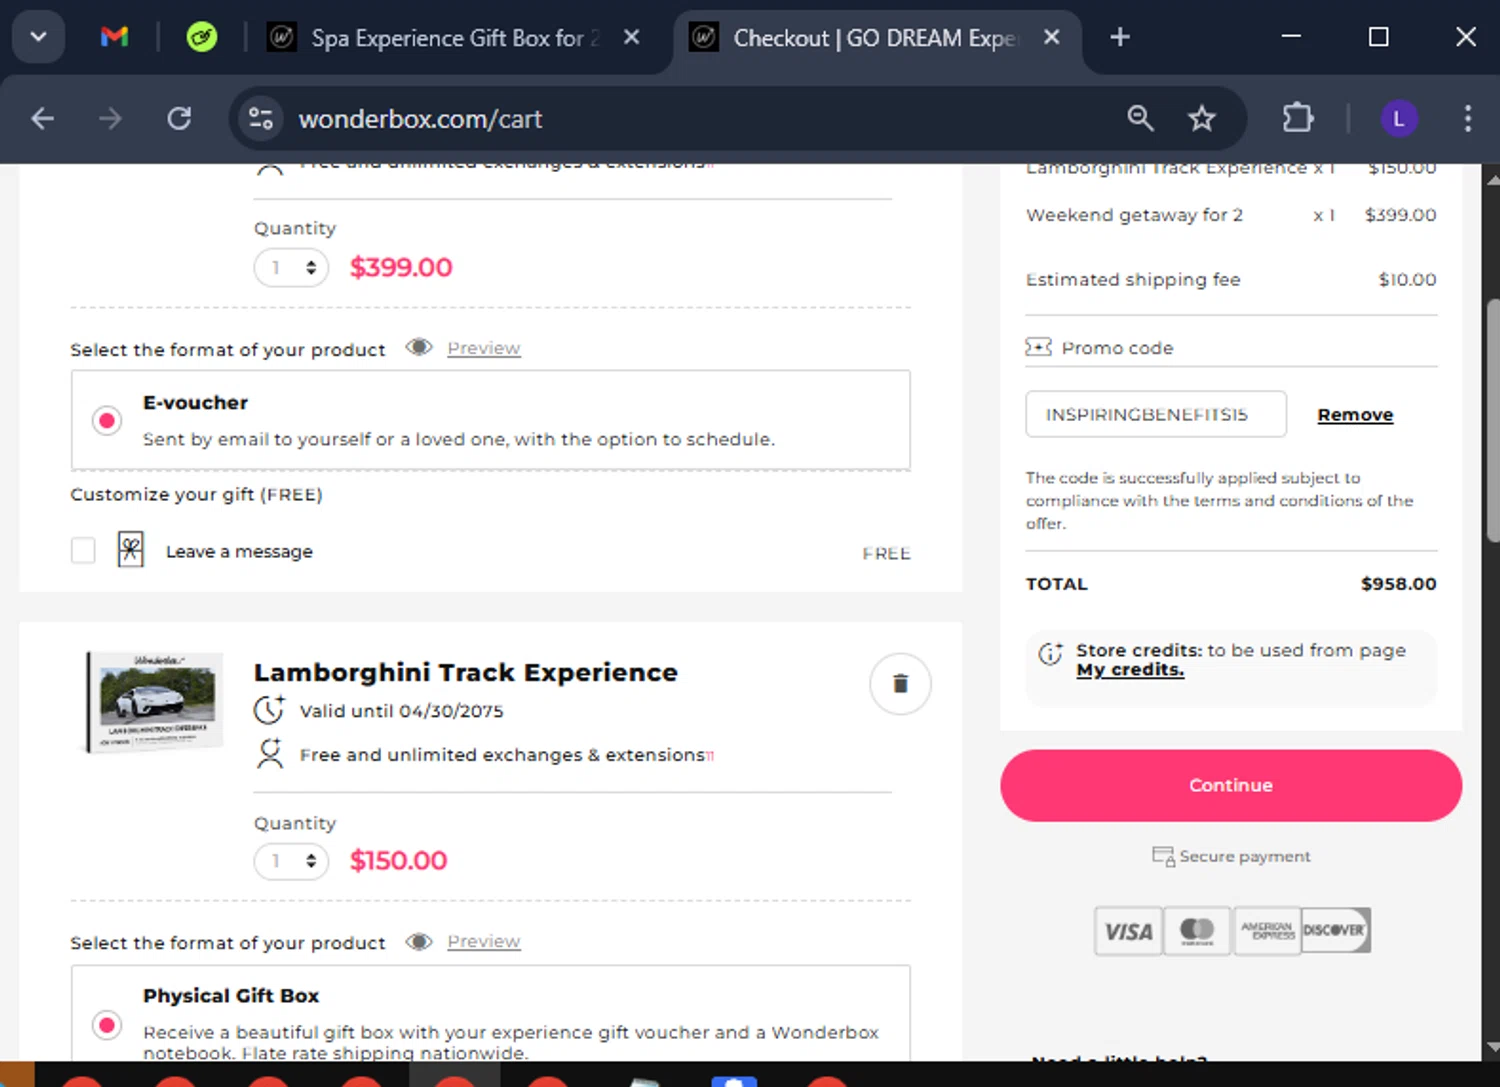This screenshot has height=1087, width=1500.
Task: Open the profile L avatar
Action: point(1399,119)
